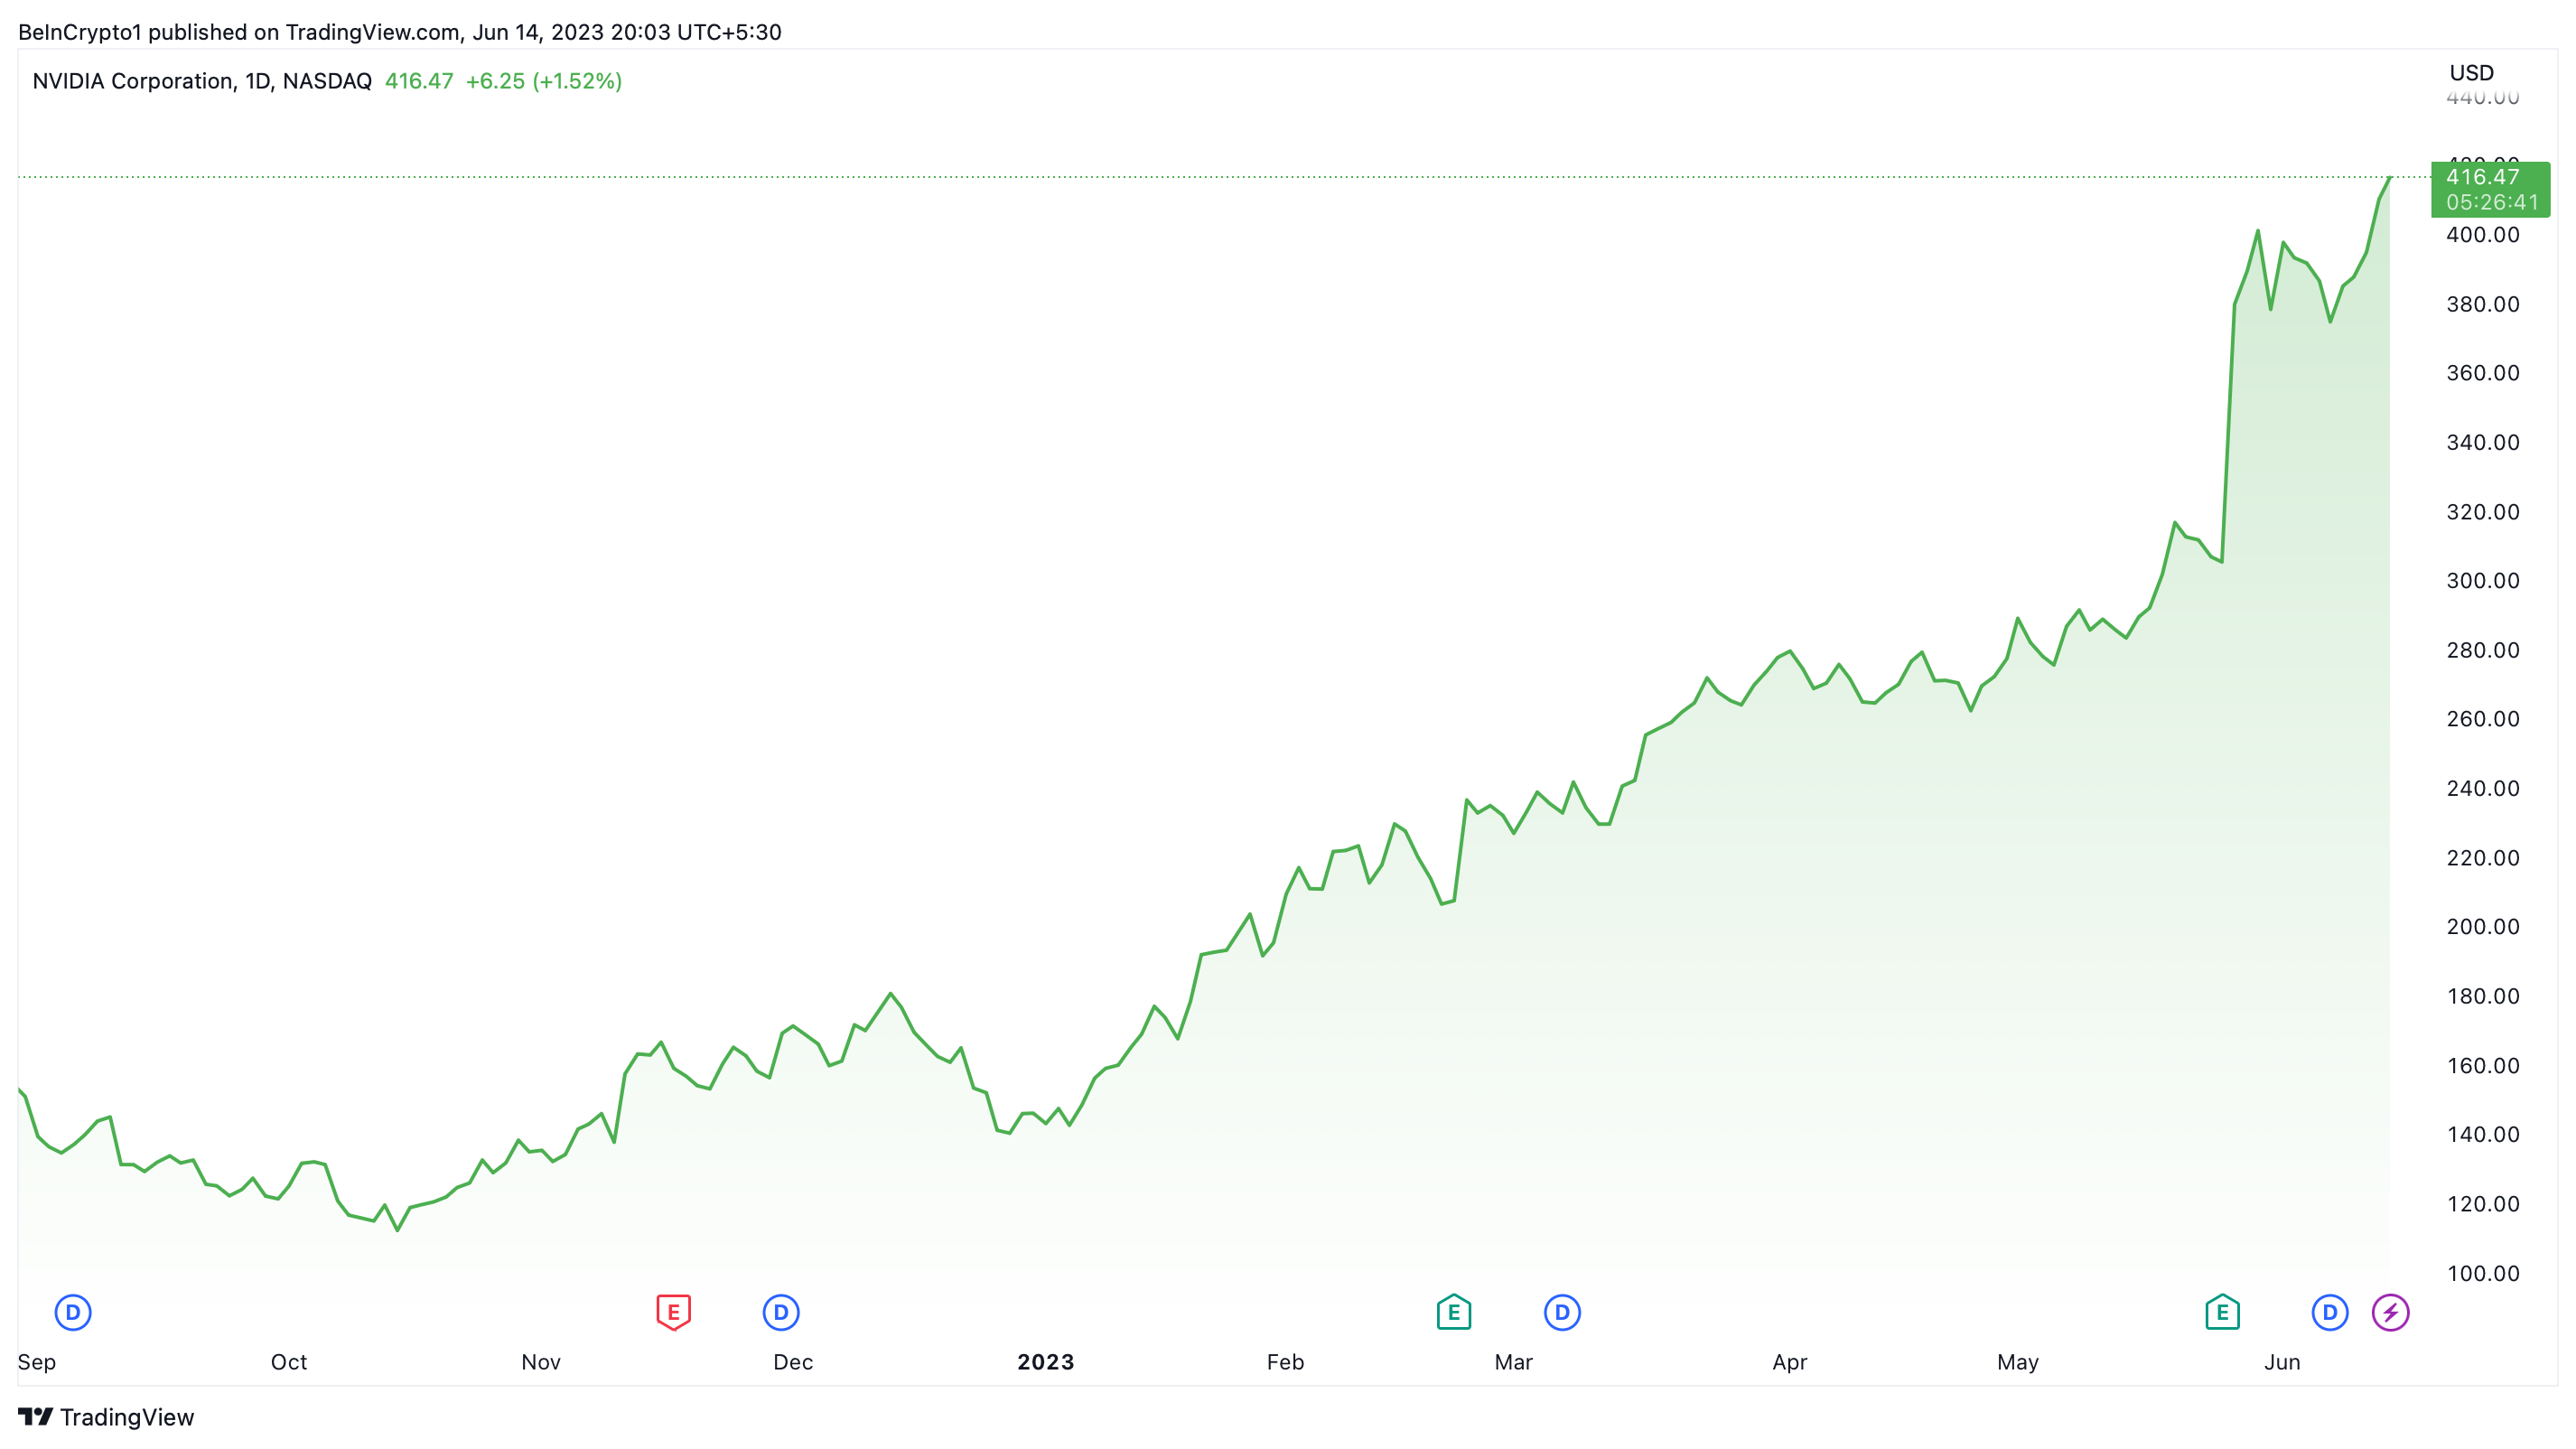Click the Jun label on time axis
This screenshot has width=2576, height=1449.
[2282, 1362]
